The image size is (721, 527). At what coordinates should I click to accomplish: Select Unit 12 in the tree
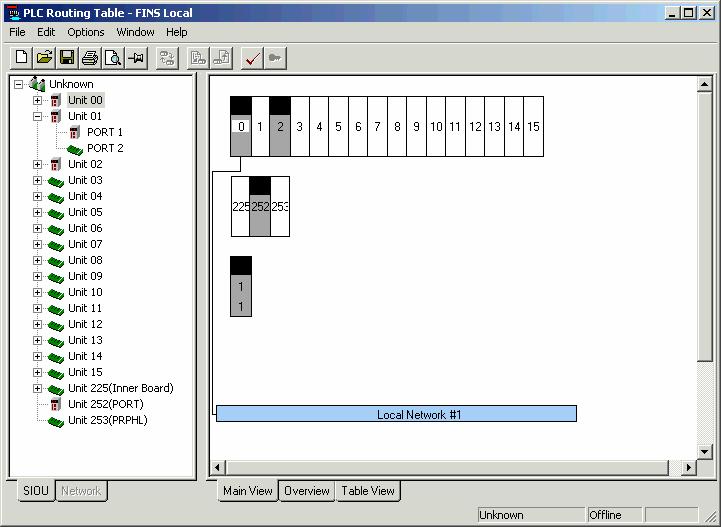[x=85, y=324]
